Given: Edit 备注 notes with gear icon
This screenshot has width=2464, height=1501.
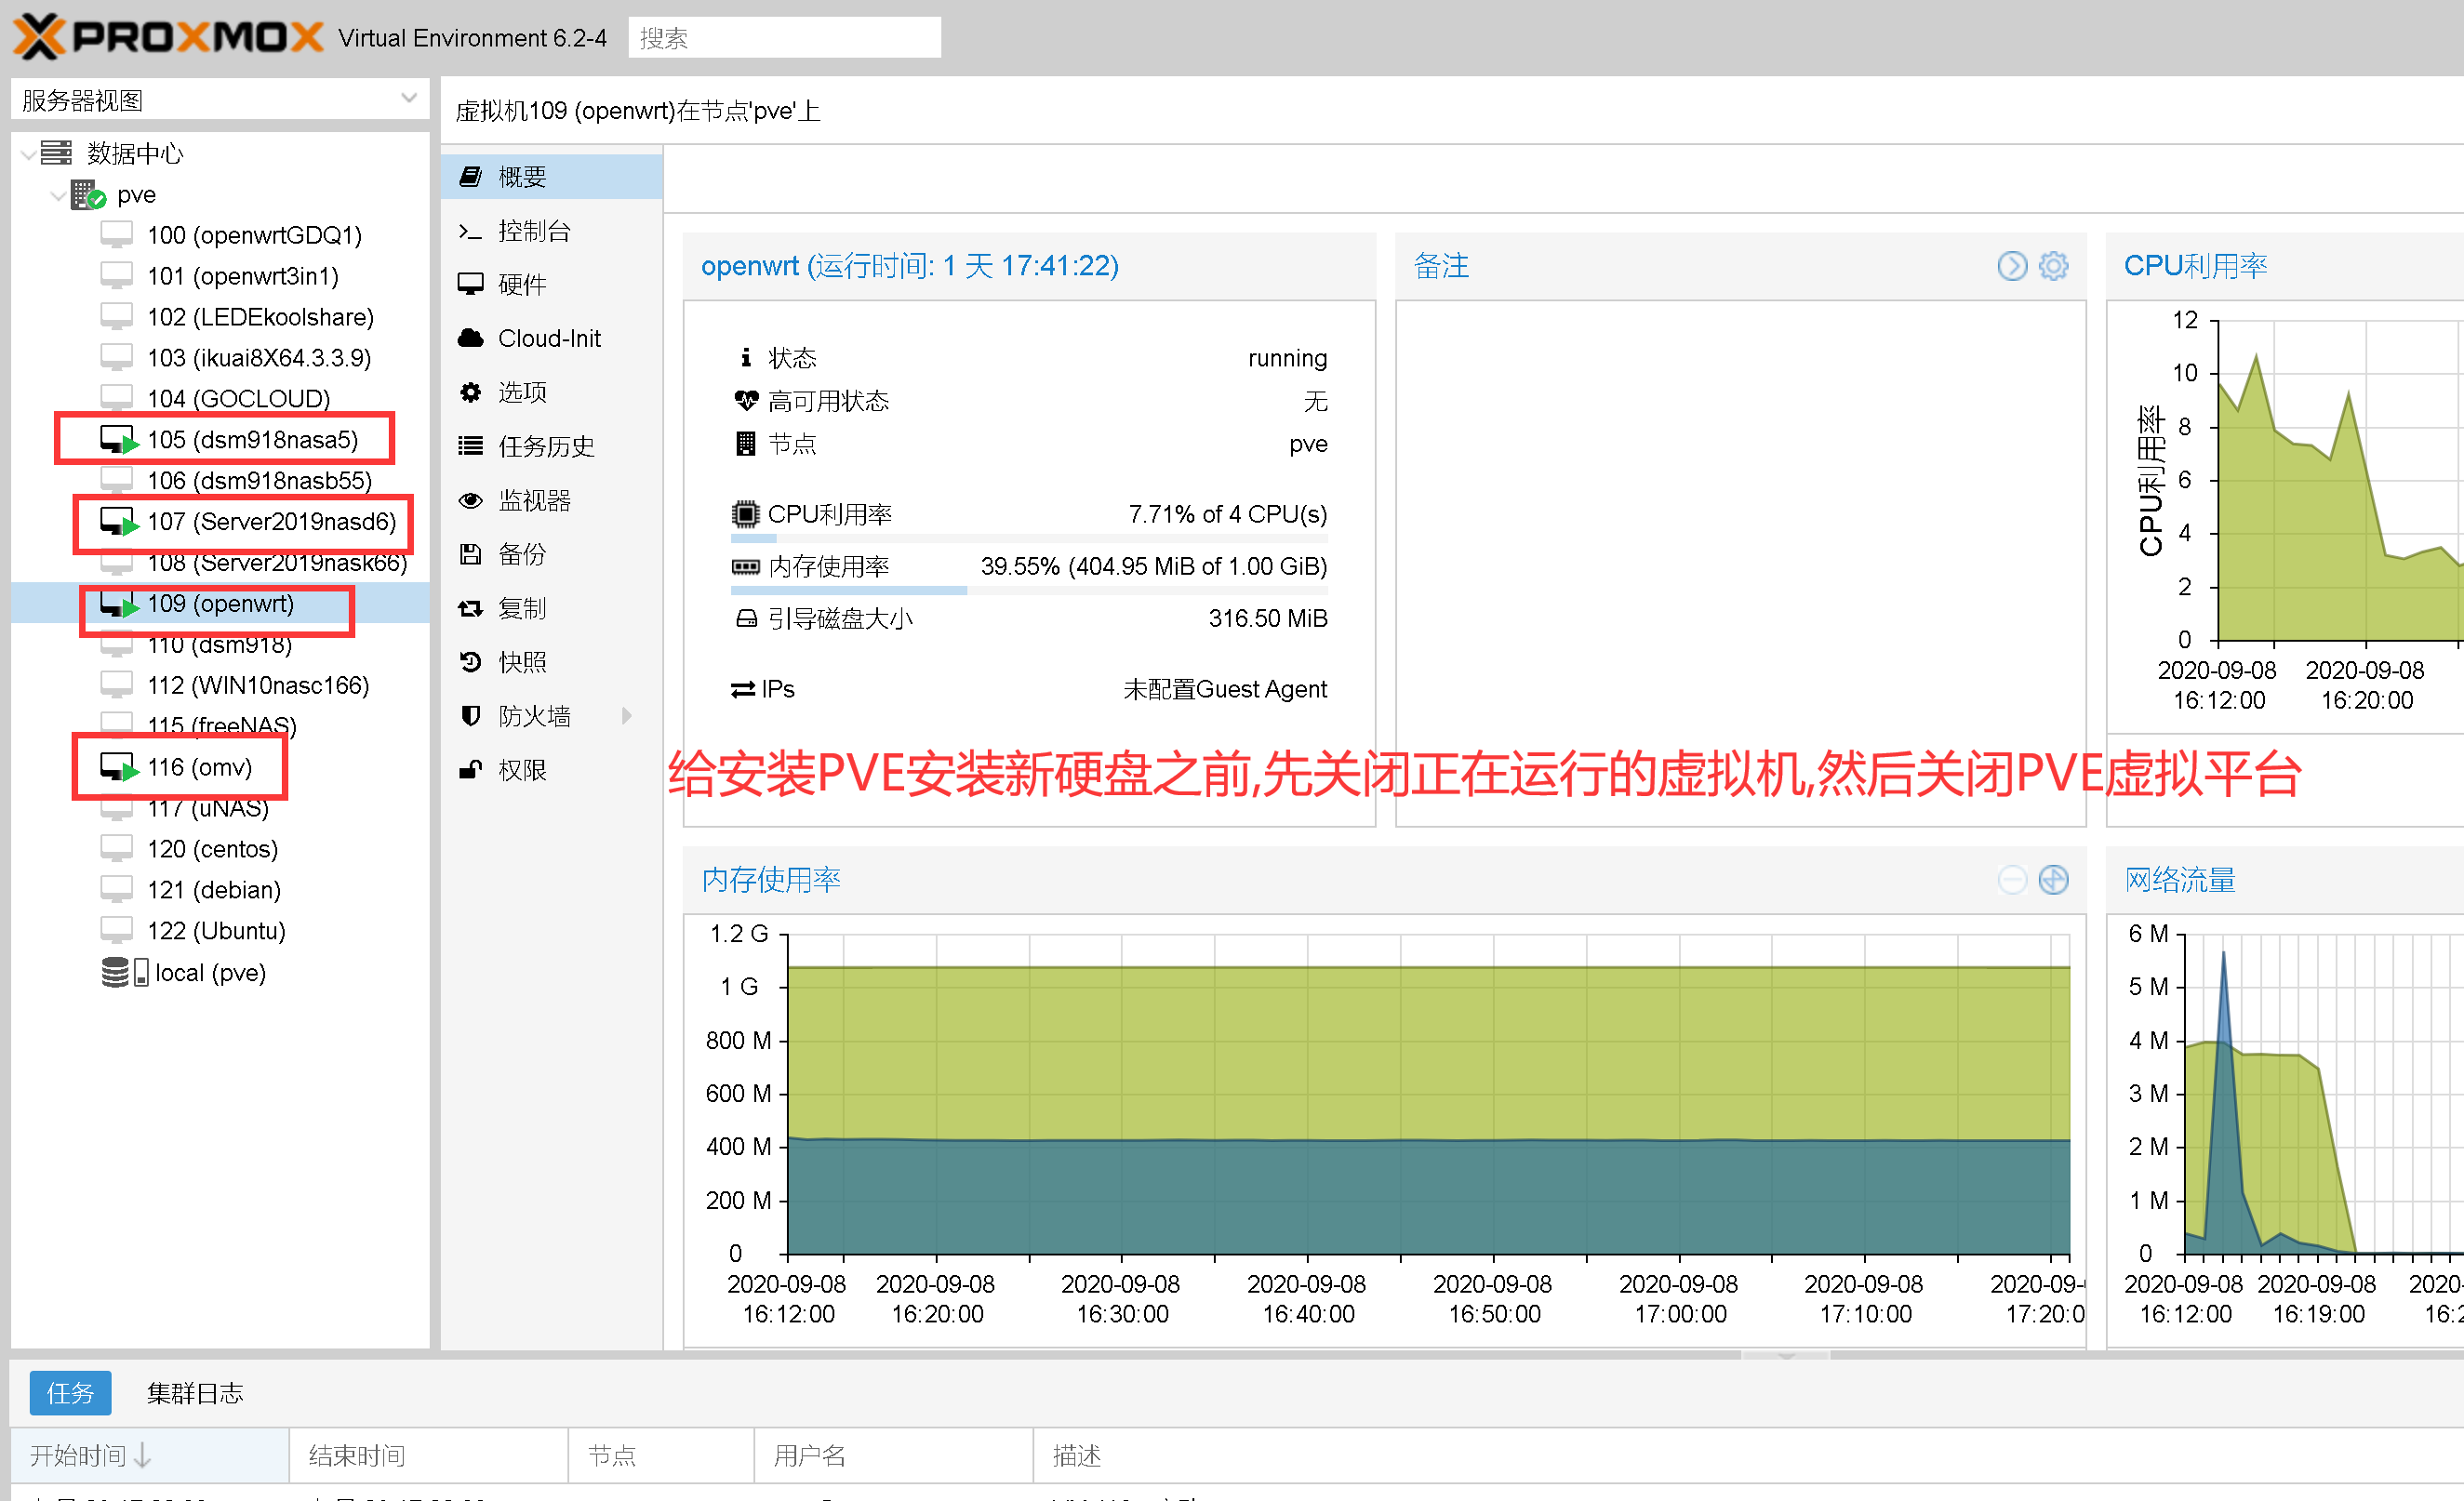Looking at the screenshot, I should point(2053,266).
